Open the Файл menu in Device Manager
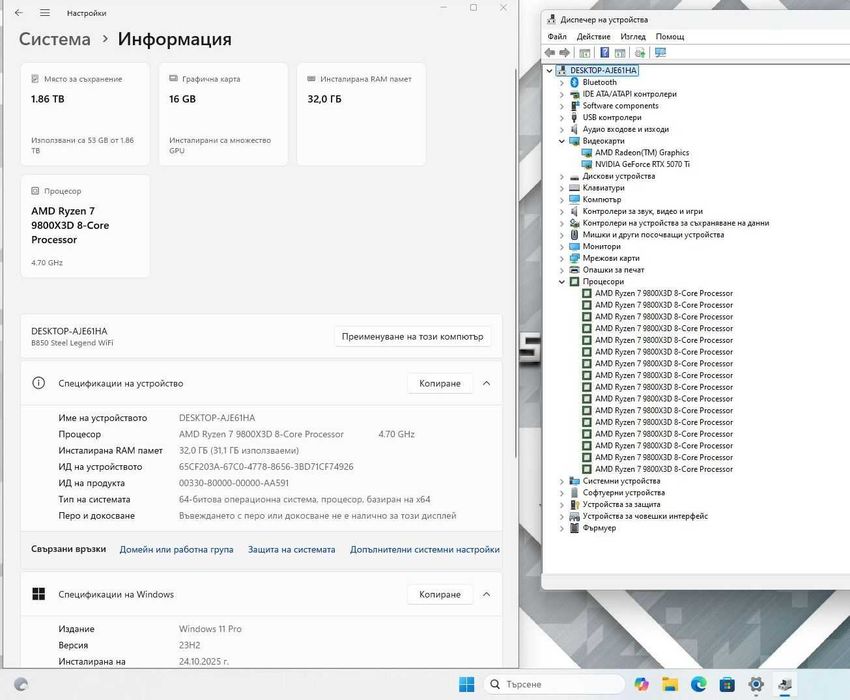Viewport: 850px width, 700px height. click(x=557, y=36)
